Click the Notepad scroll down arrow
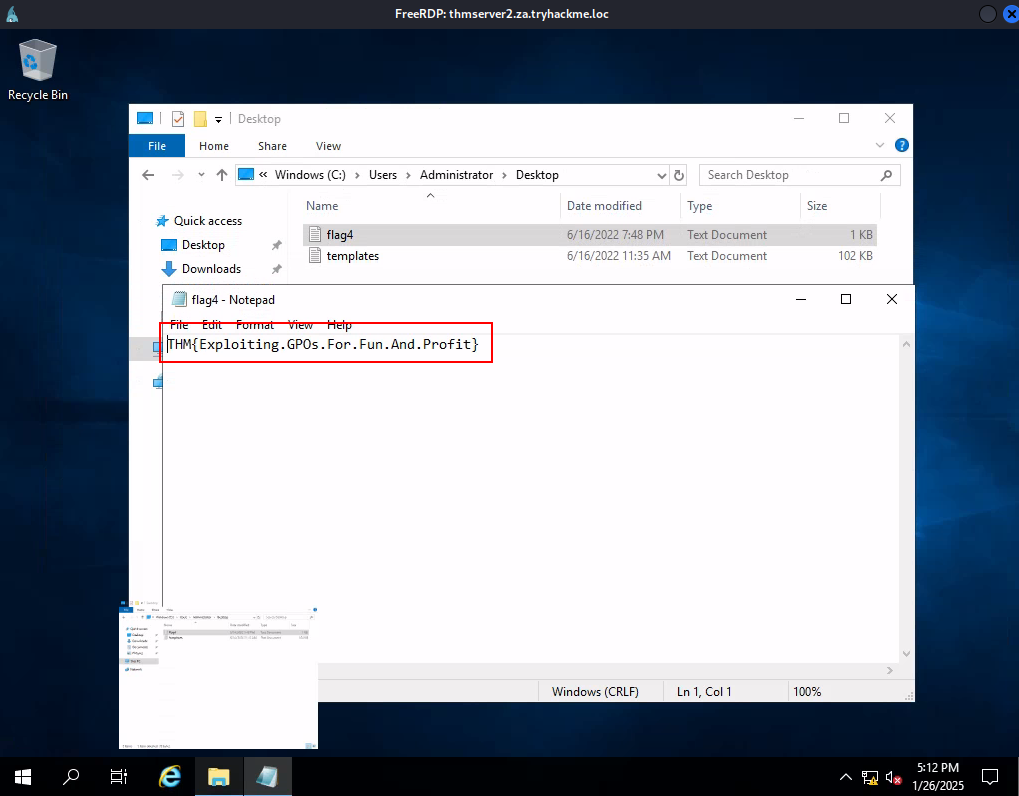The width and height of the screenshot is (1019, 796). [907, 654]
